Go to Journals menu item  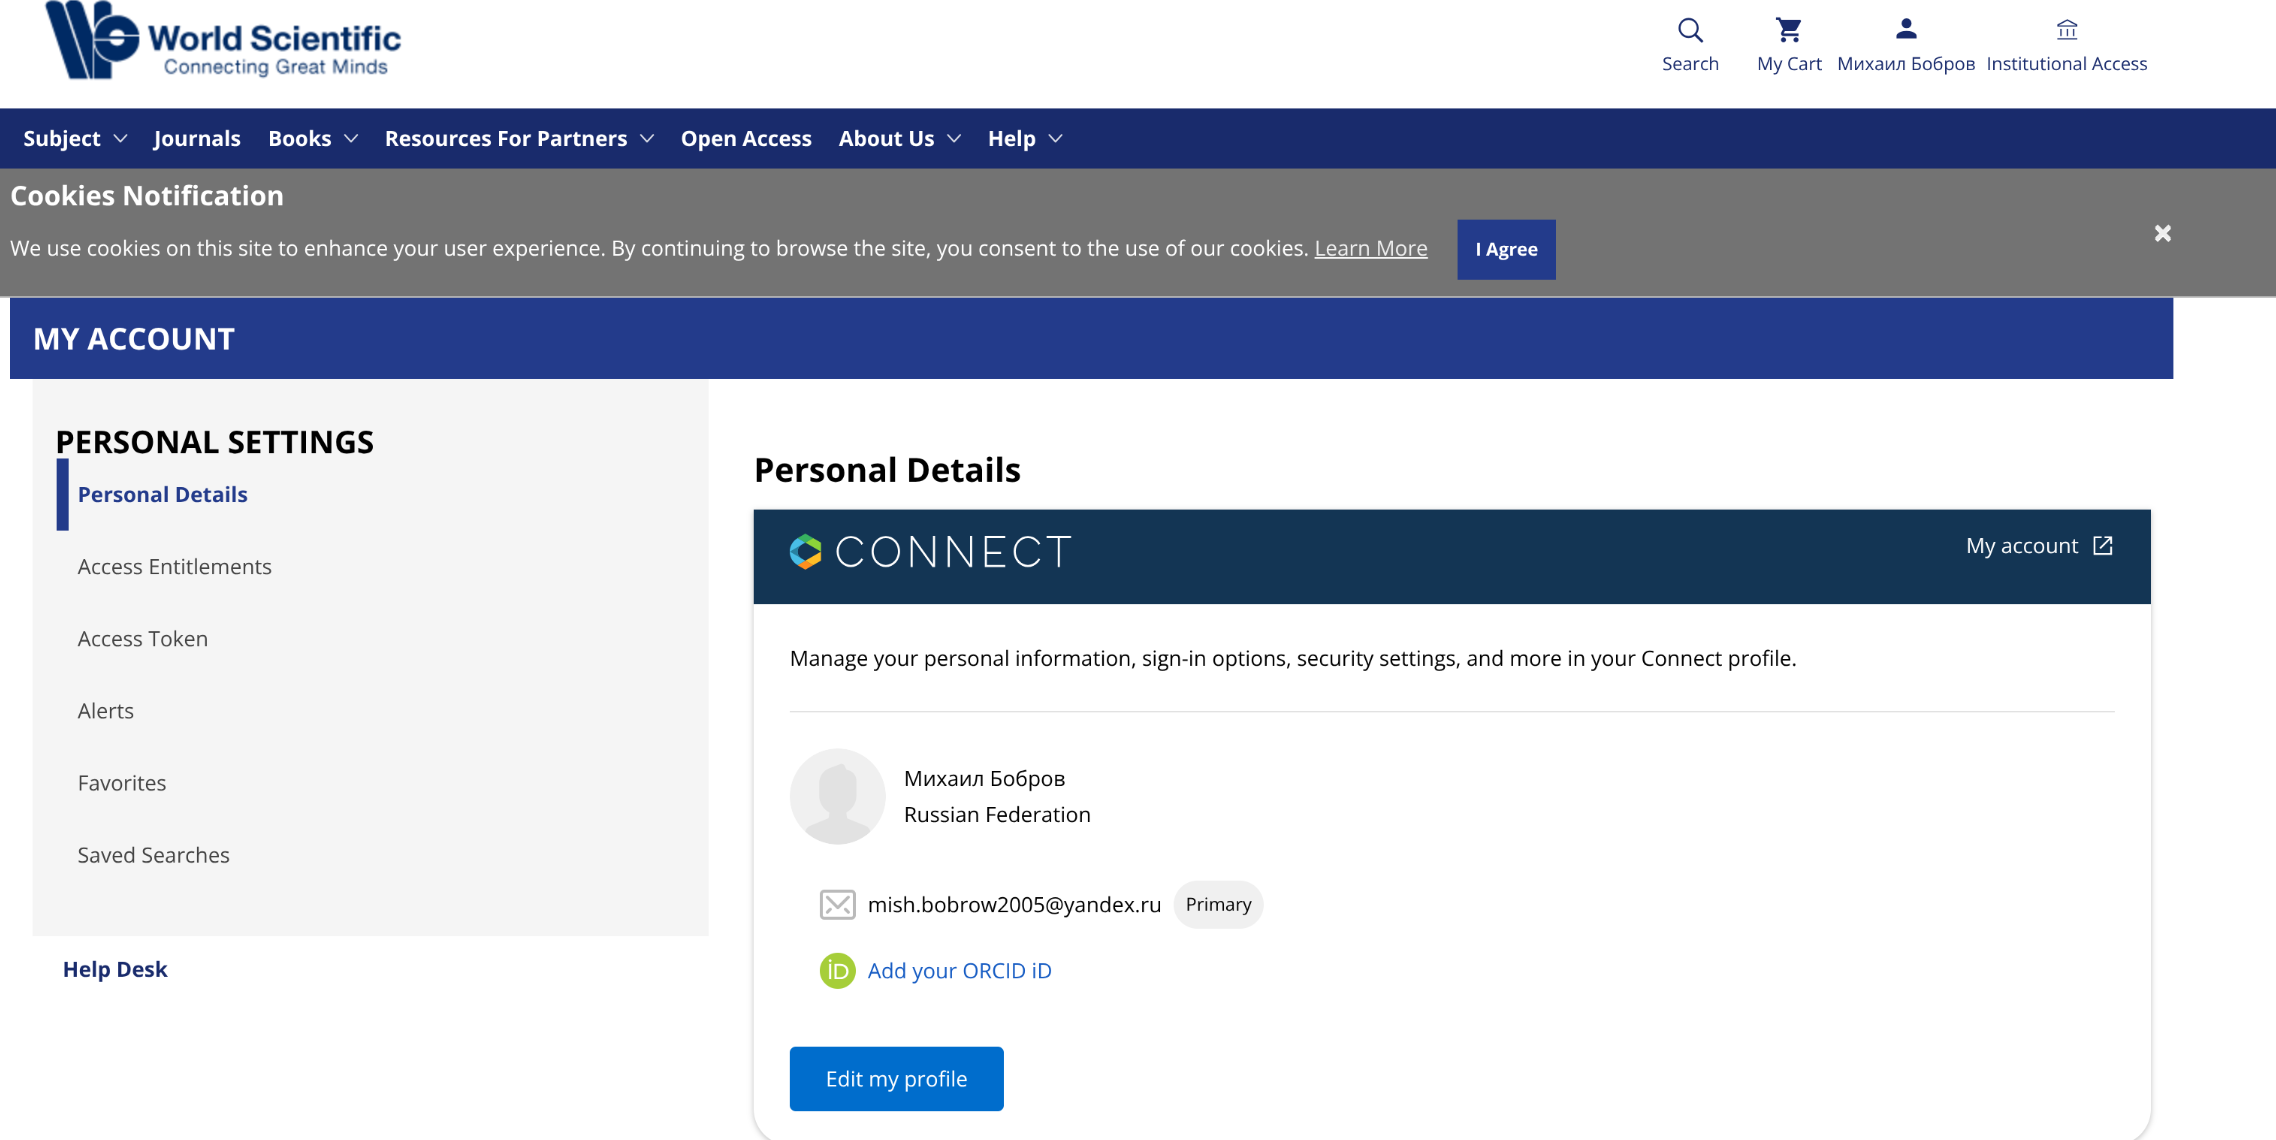(x=197, y=139)
